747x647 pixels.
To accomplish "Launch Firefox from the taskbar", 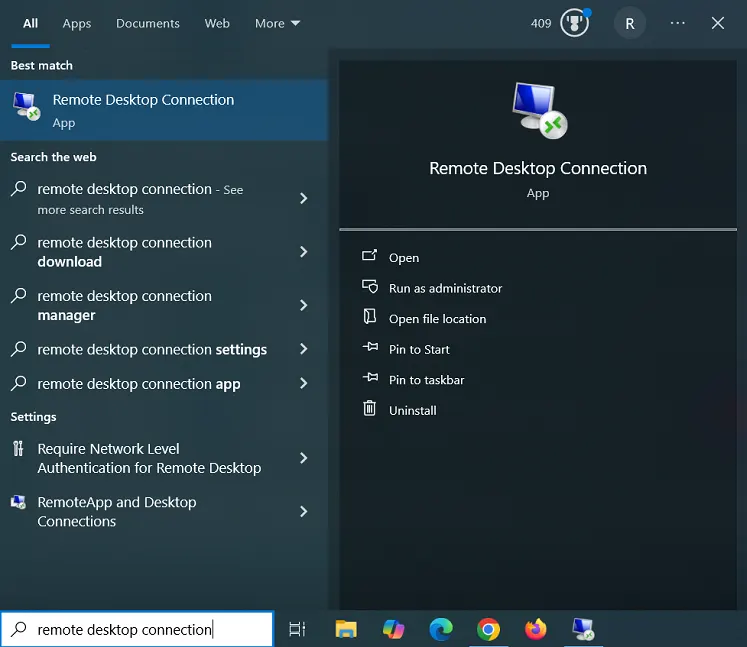I will point(536,629).
